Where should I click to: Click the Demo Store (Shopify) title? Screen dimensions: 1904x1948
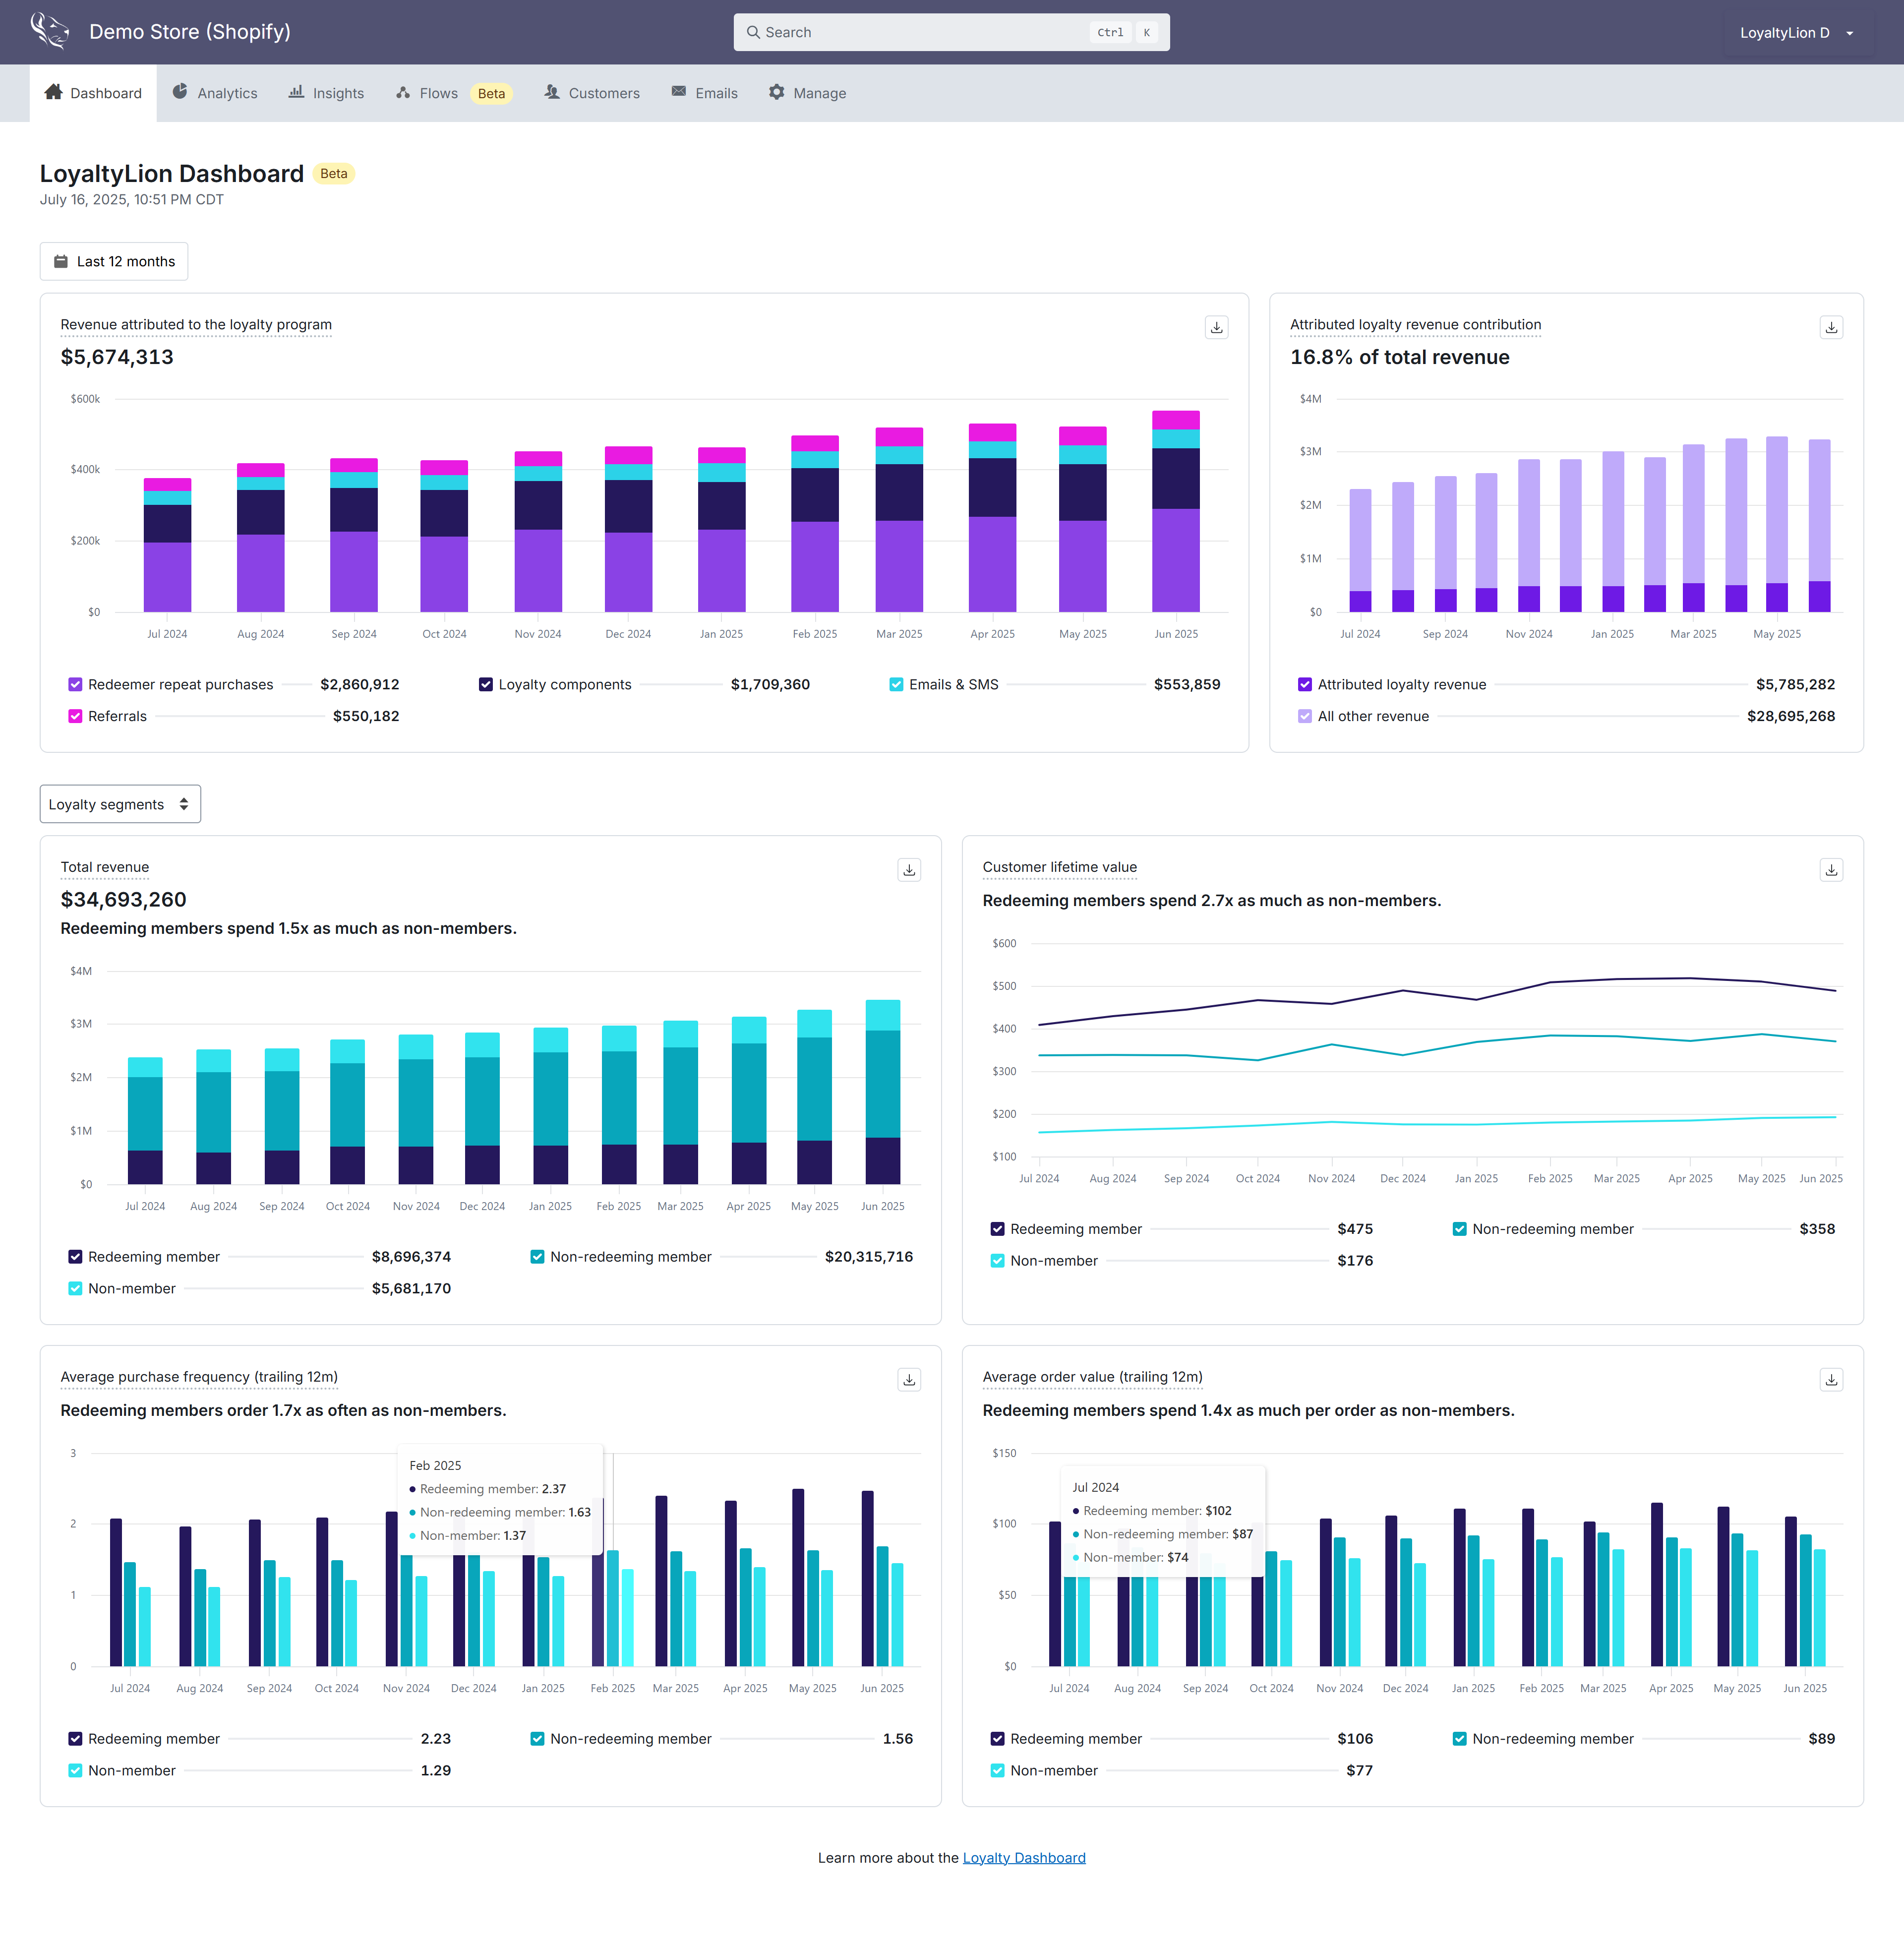tap(190, 31)
